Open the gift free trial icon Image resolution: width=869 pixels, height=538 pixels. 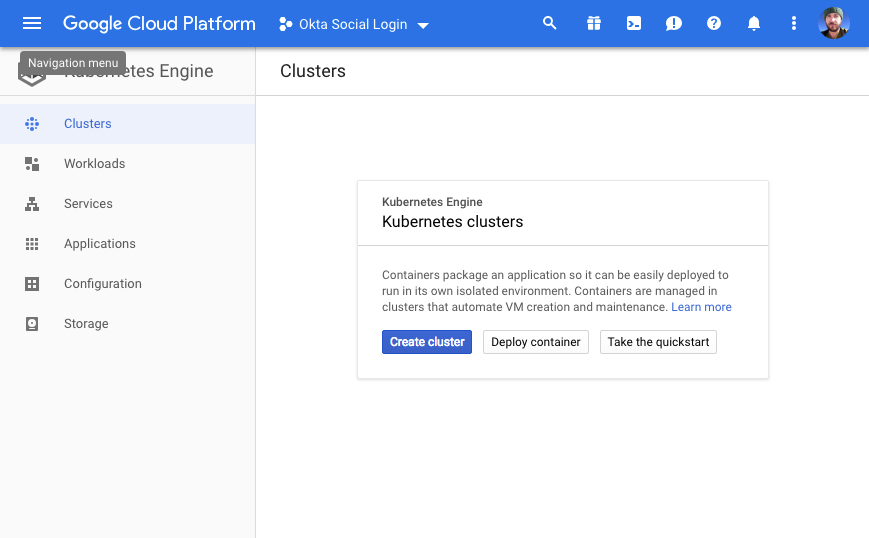[594, 23]
